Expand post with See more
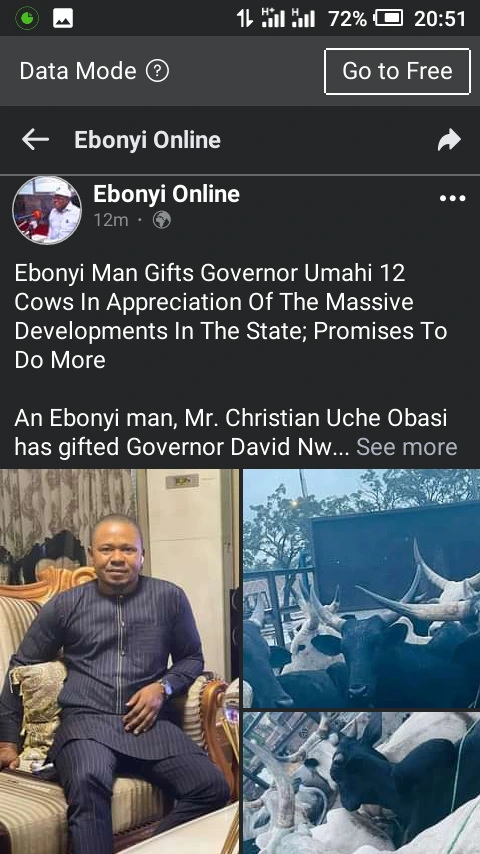480x854 pixels. pos(406,447)
